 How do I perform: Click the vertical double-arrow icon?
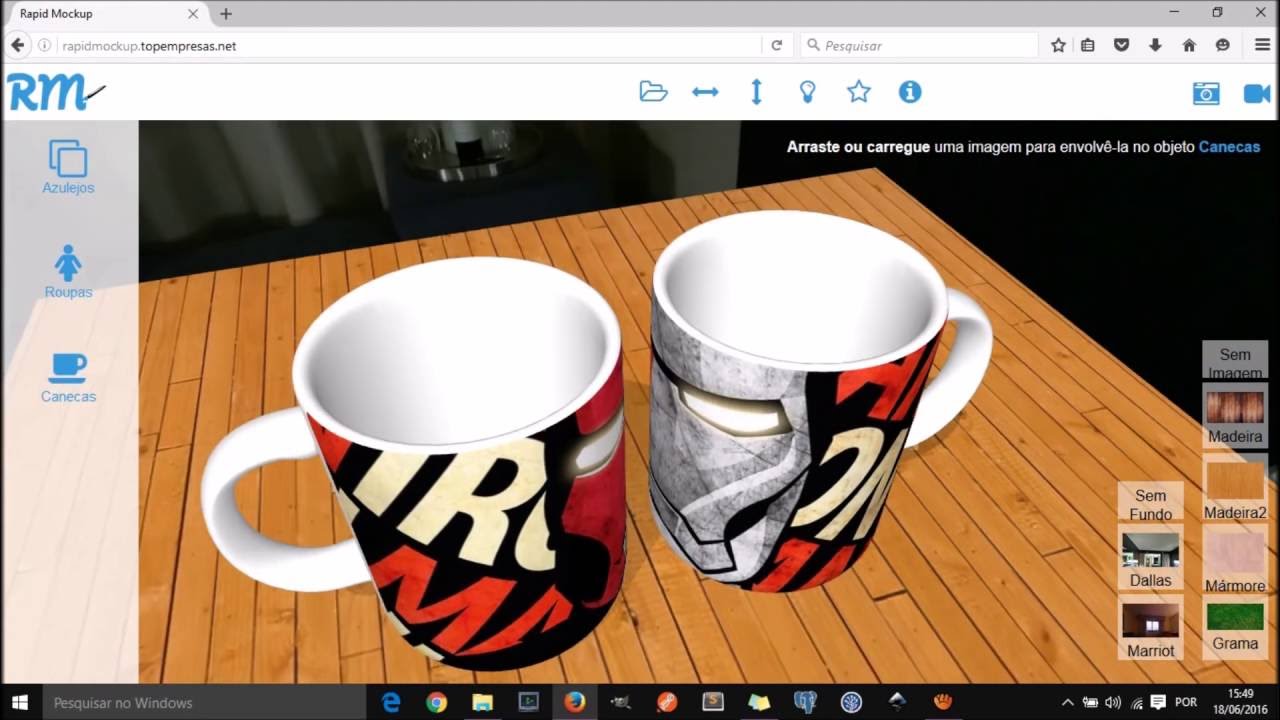point(756,92)
